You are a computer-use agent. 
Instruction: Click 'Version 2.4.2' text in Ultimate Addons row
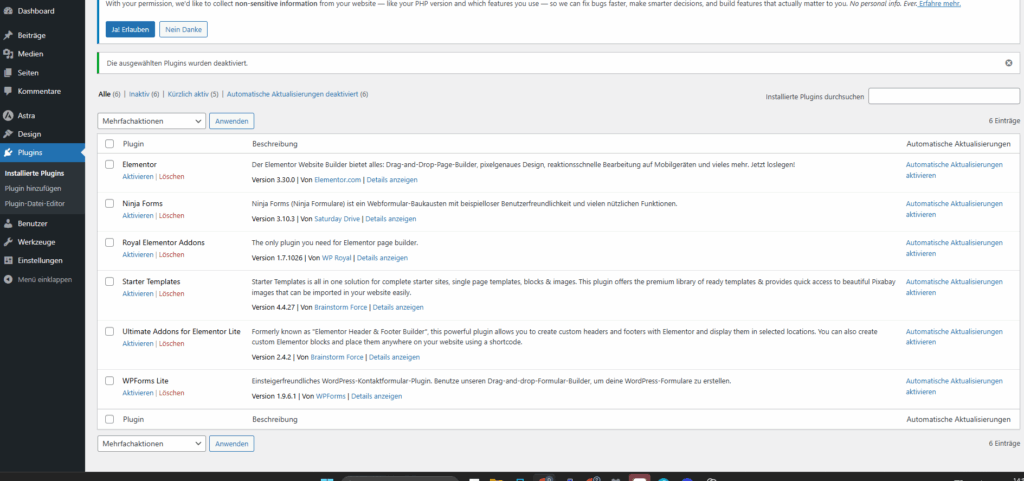coord(272,357)
